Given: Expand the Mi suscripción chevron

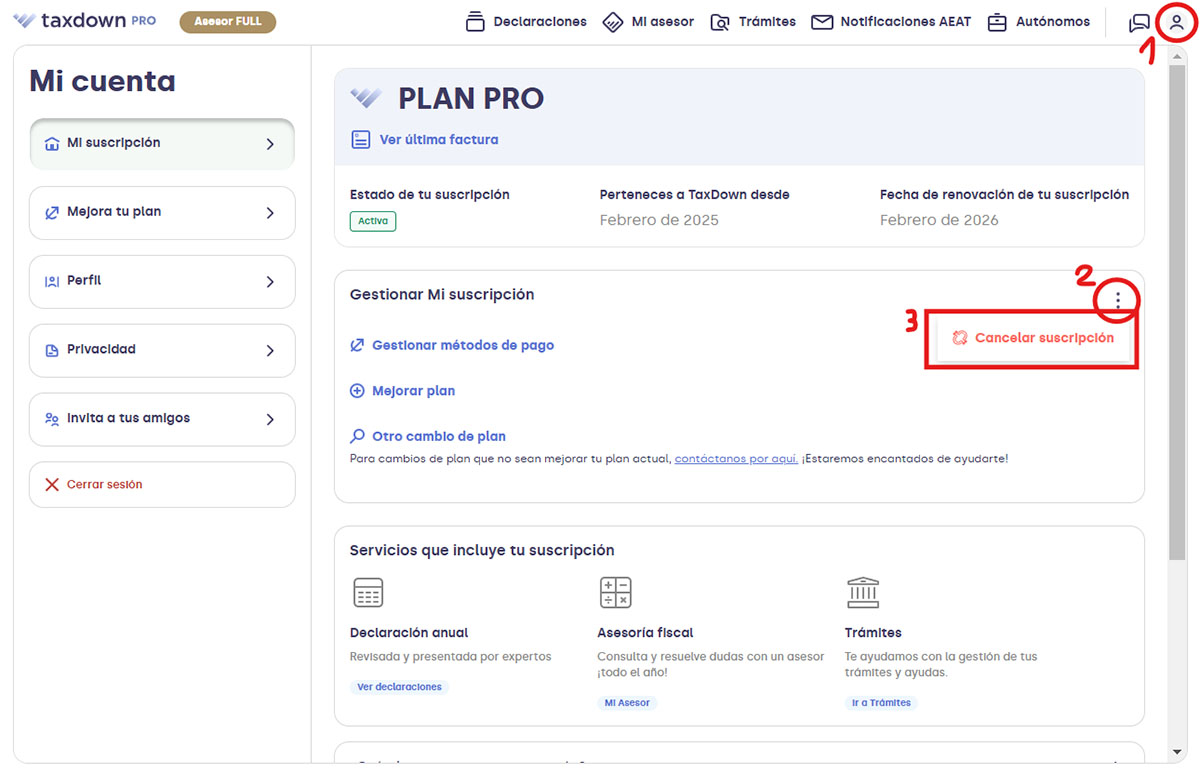Looking at the screenshot, I should 270,144.
